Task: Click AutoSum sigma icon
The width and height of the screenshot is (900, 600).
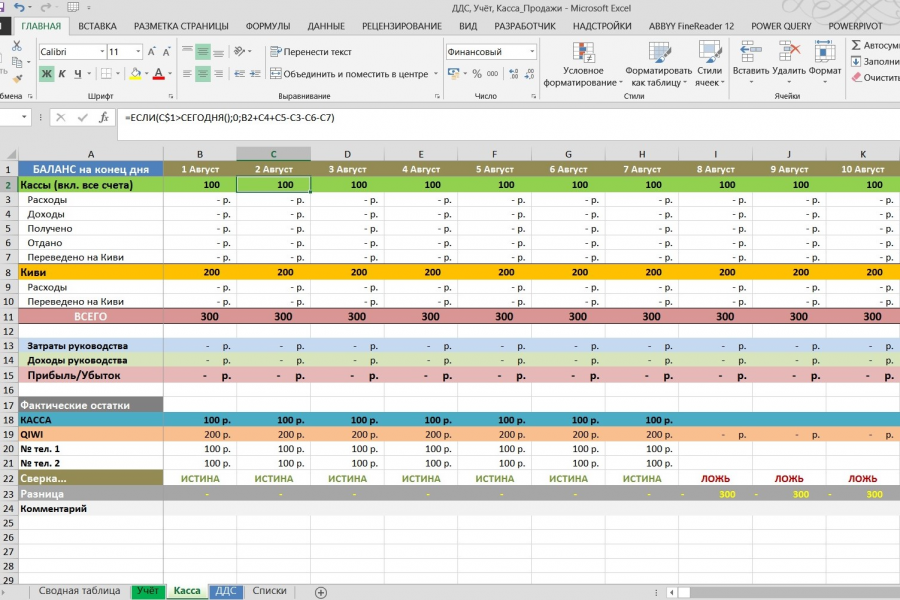Action: click(x=856, y=45)
